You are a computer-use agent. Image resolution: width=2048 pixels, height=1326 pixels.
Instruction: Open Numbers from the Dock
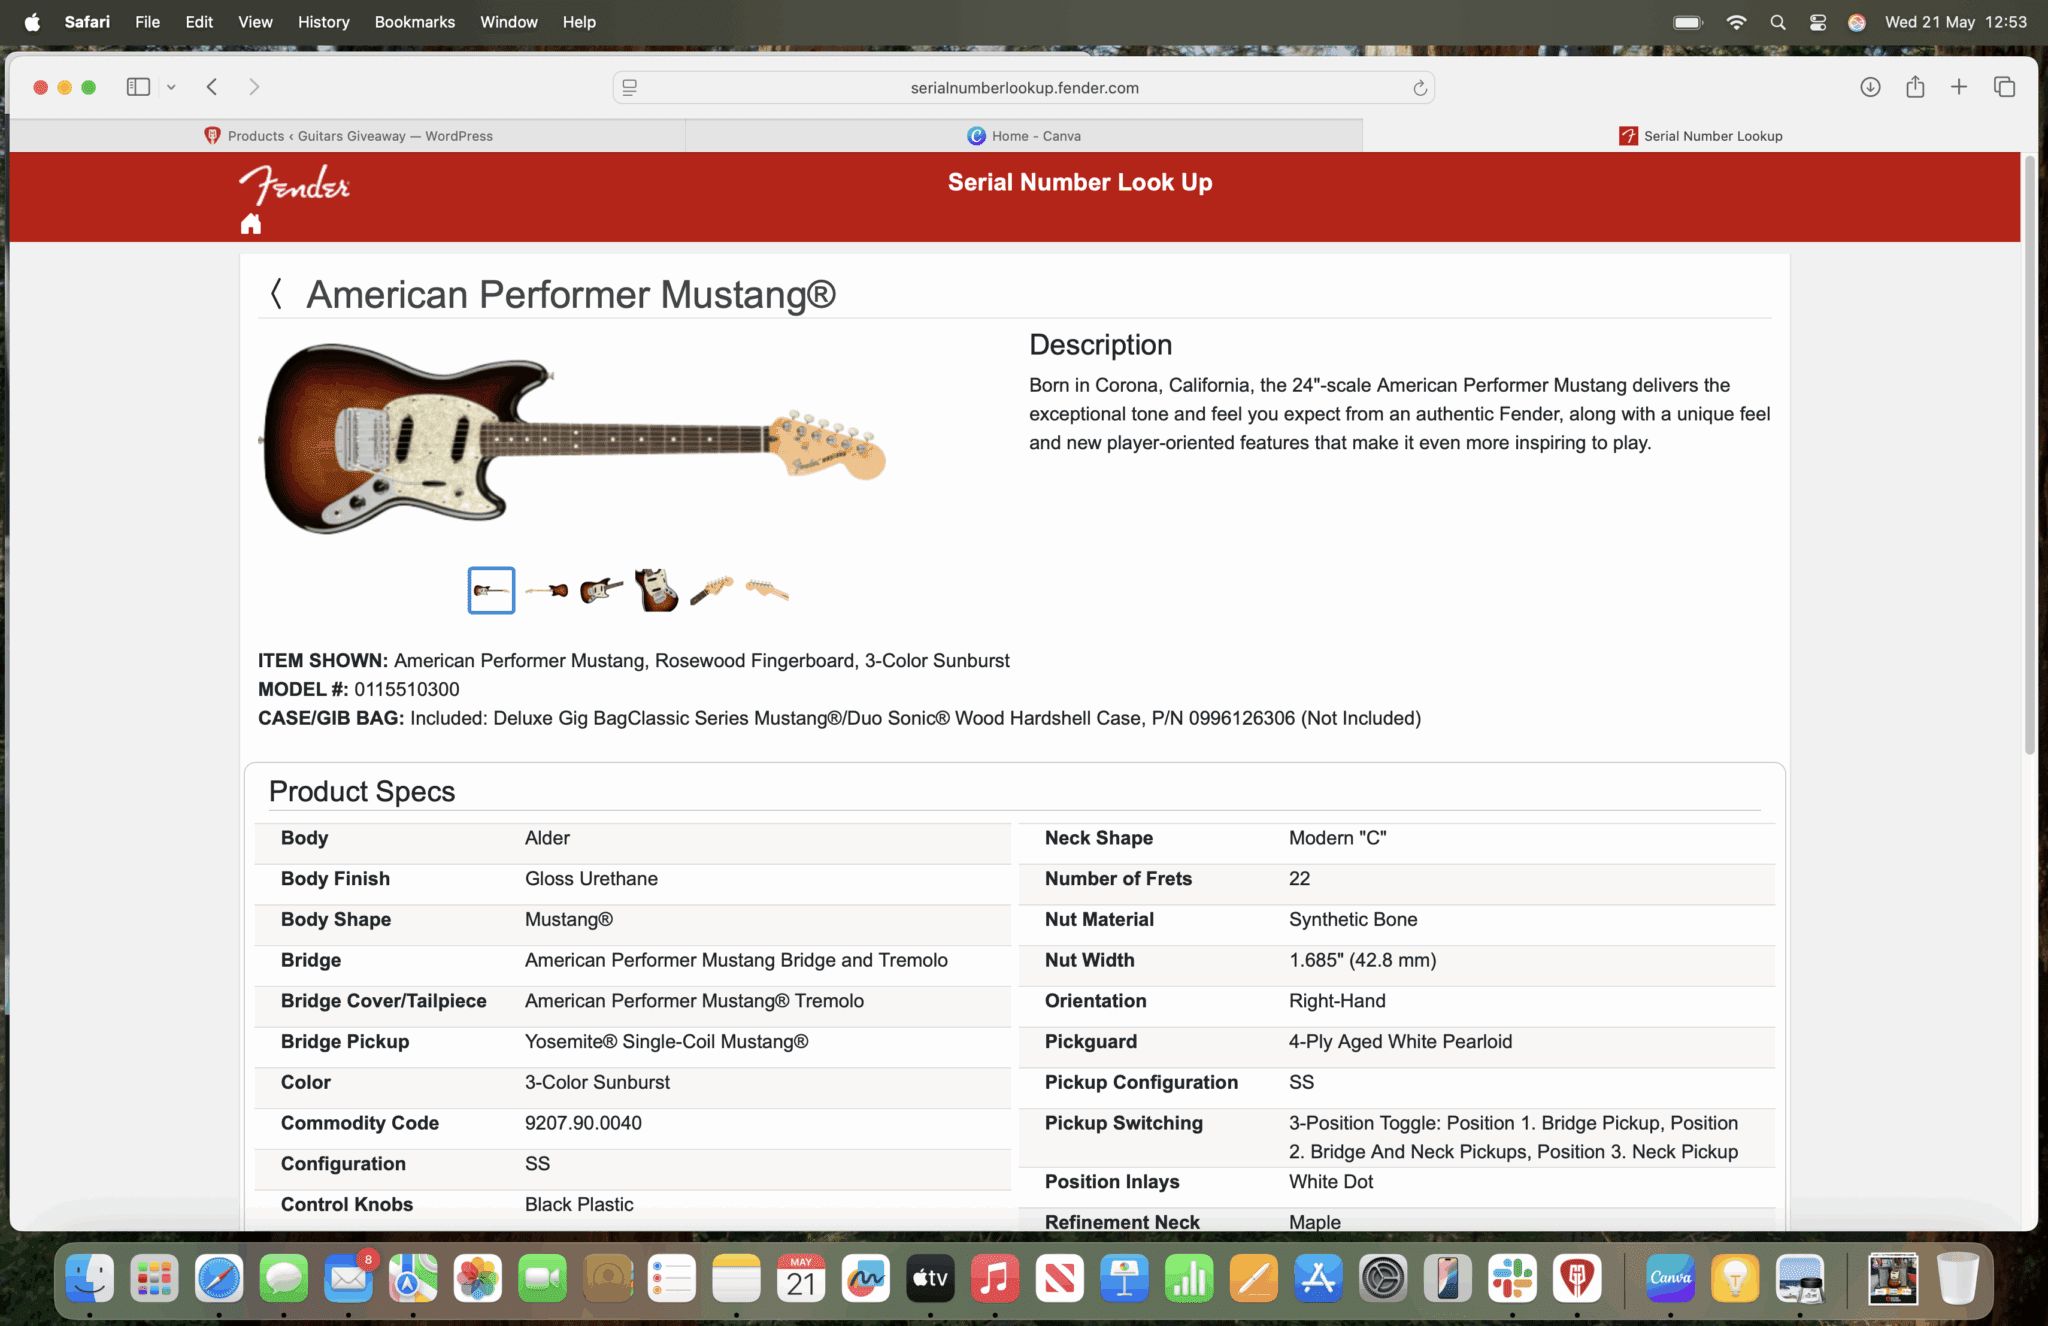coord(1189,1278)
